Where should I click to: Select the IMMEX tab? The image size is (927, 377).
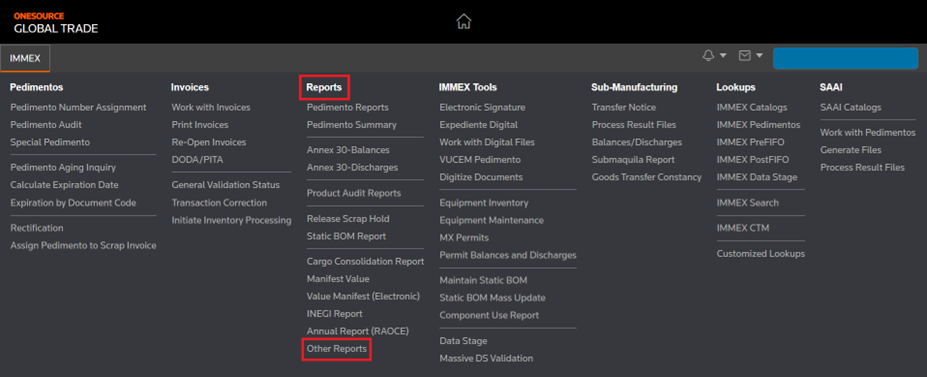point(25,58)
